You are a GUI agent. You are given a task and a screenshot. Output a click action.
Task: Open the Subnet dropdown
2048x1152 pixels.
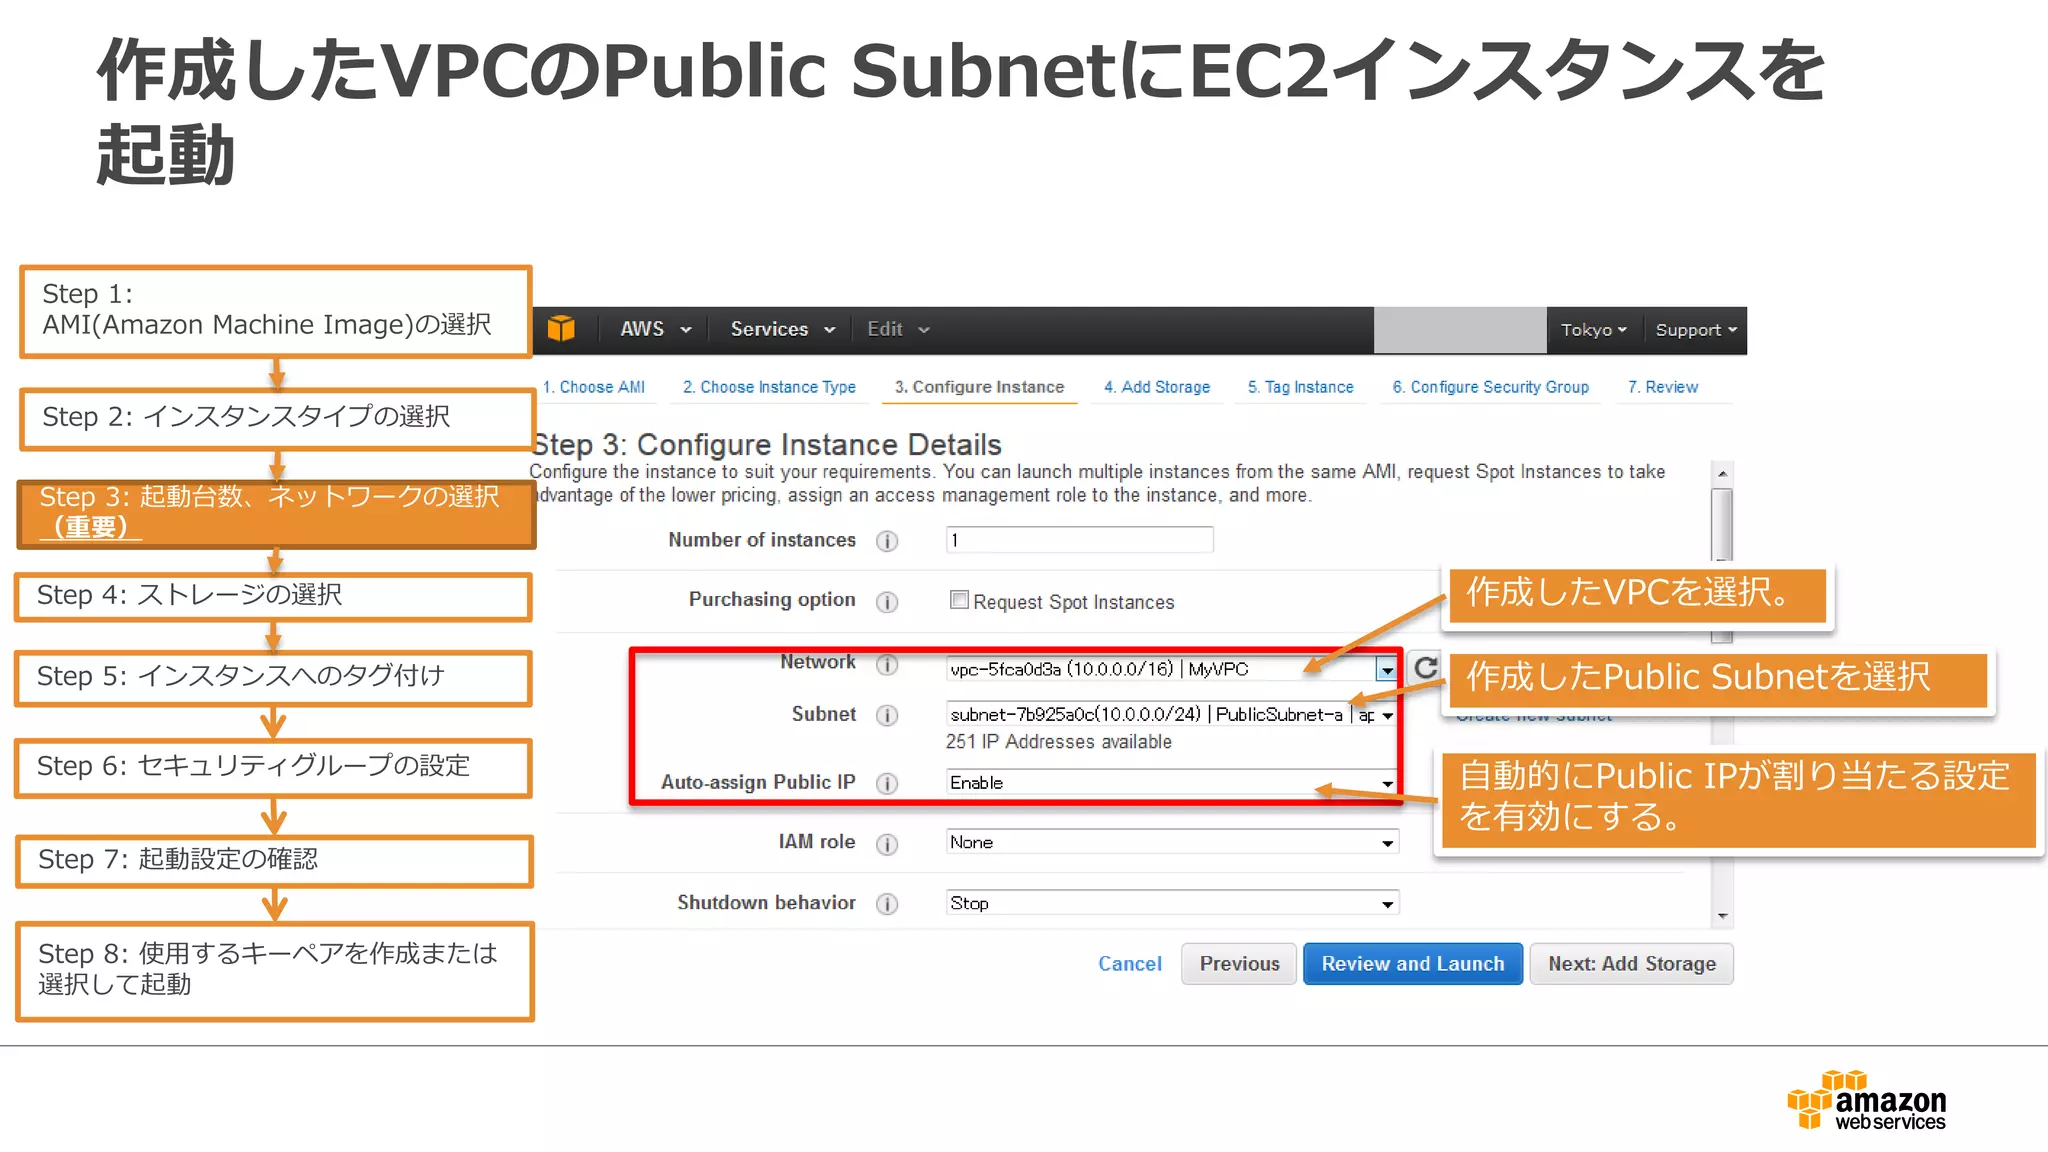[1171, 714]
